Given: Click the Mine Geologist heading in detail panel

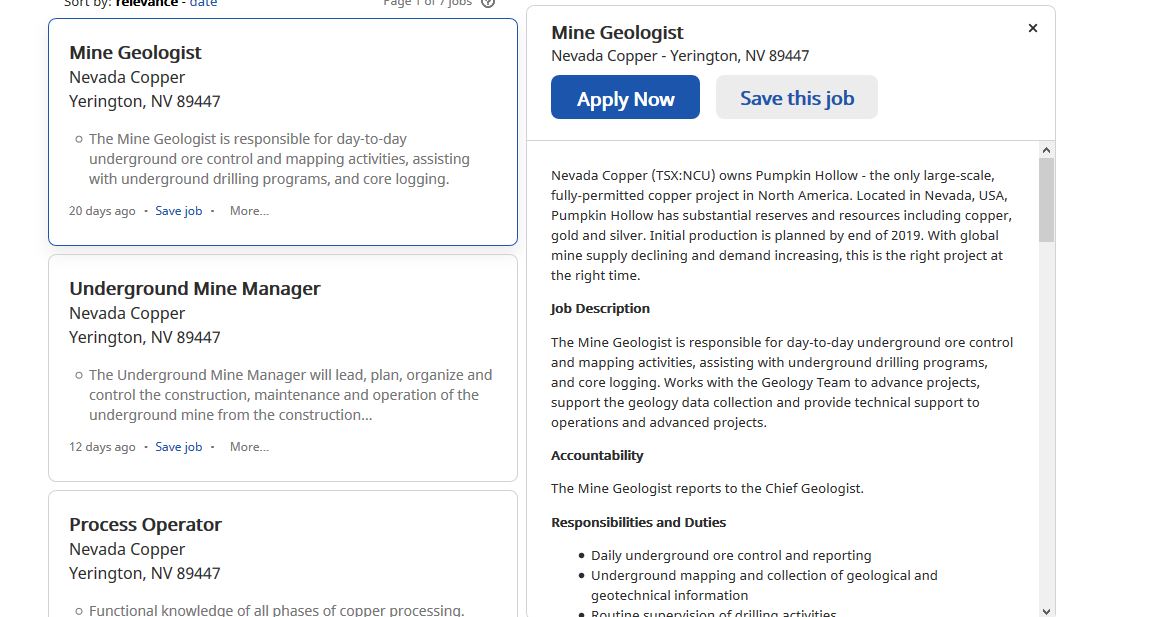Looking at the screenshot, I should click(617, 33).
